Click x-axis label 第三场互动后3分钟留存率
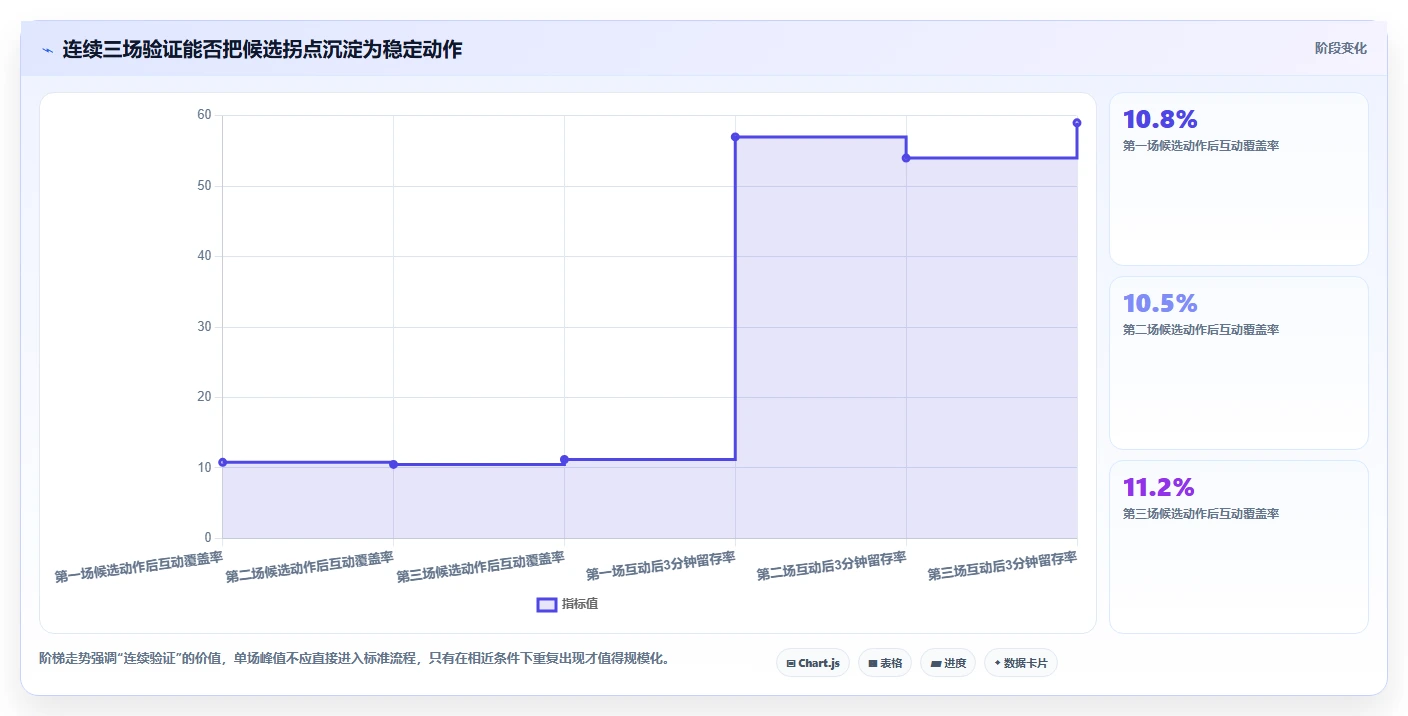This screenshot has height=716, width=1408. 1003,566
